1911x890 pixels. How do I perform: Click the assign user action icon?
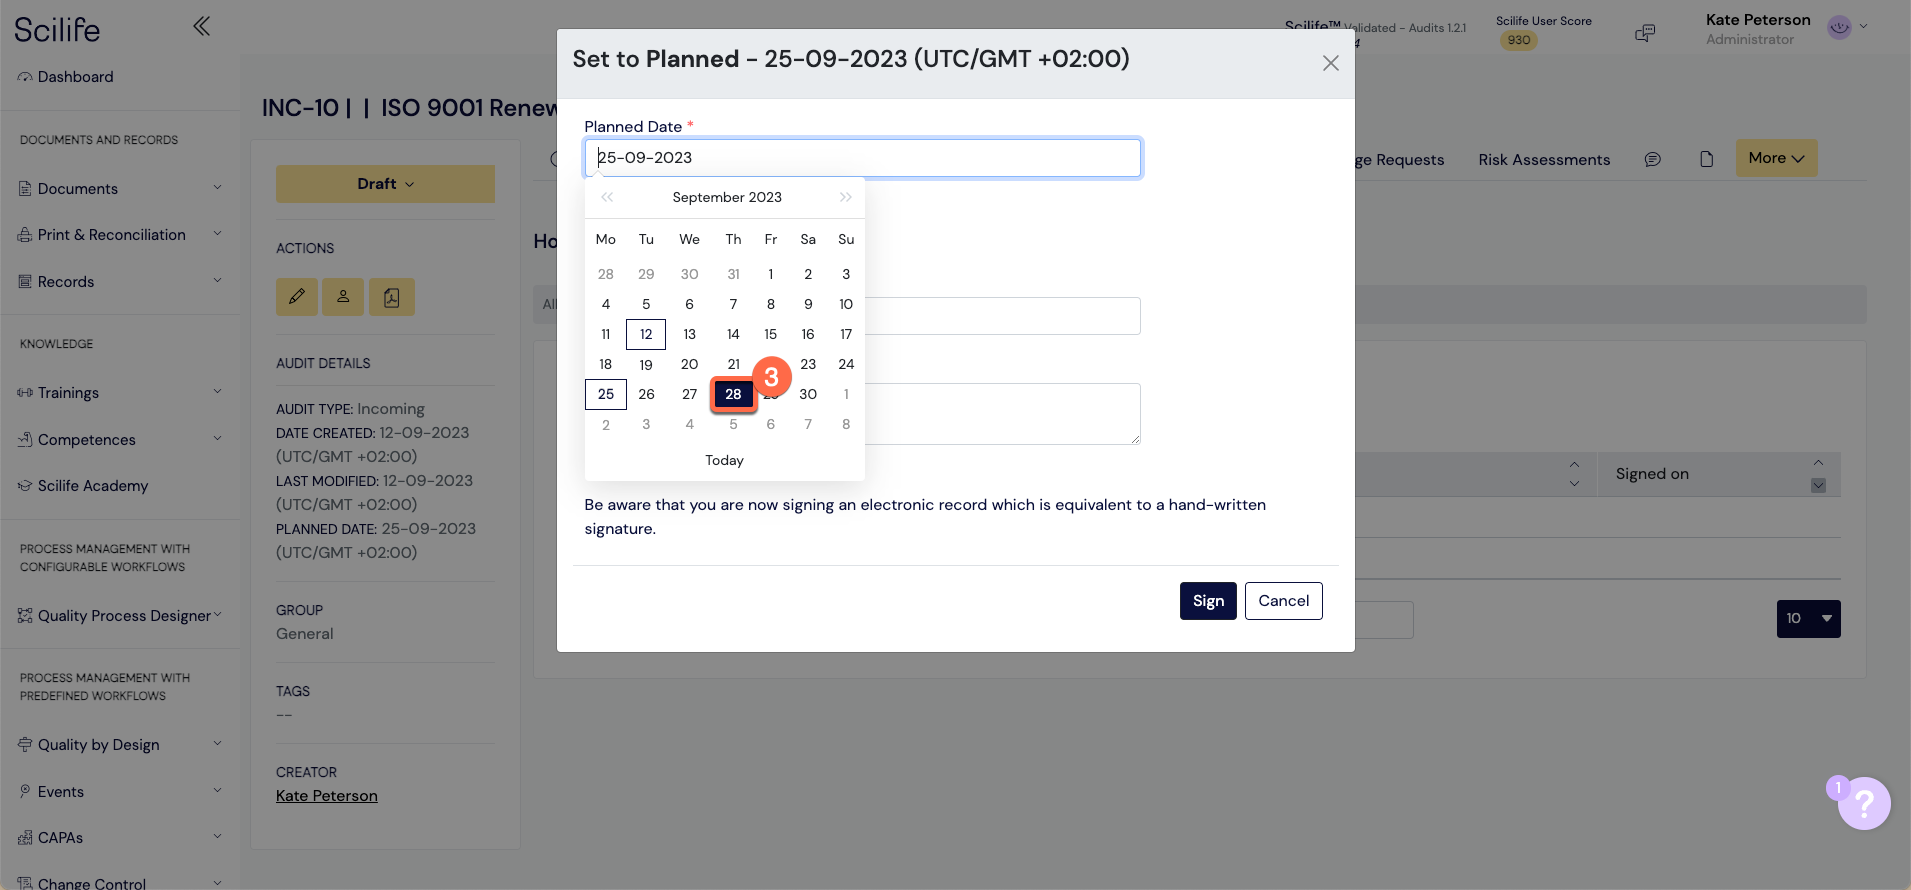point(343,297)
